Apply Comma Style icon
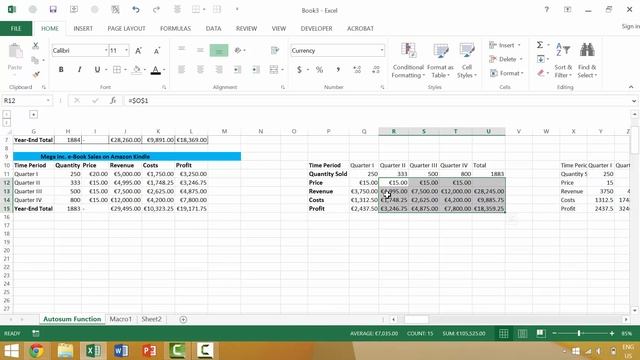The width and height of the screenshot is (640, 360). [338, 70]
